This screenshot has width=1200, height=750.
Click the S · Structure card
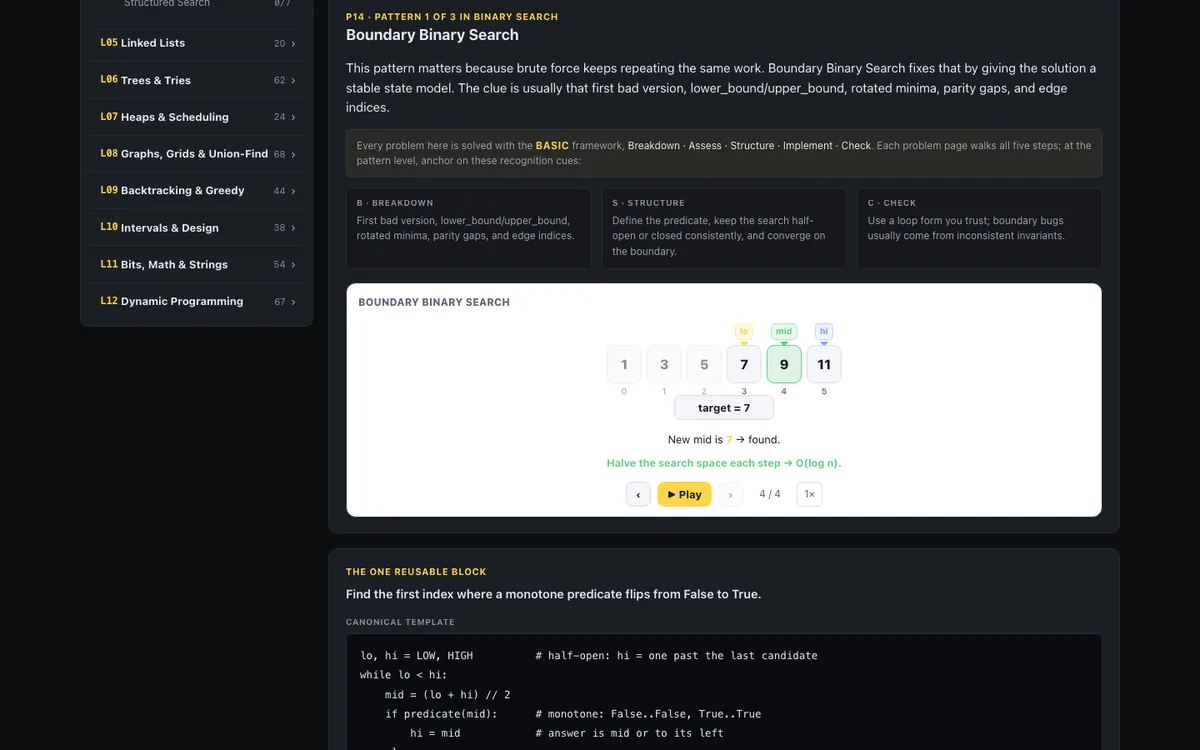[724, 228]
